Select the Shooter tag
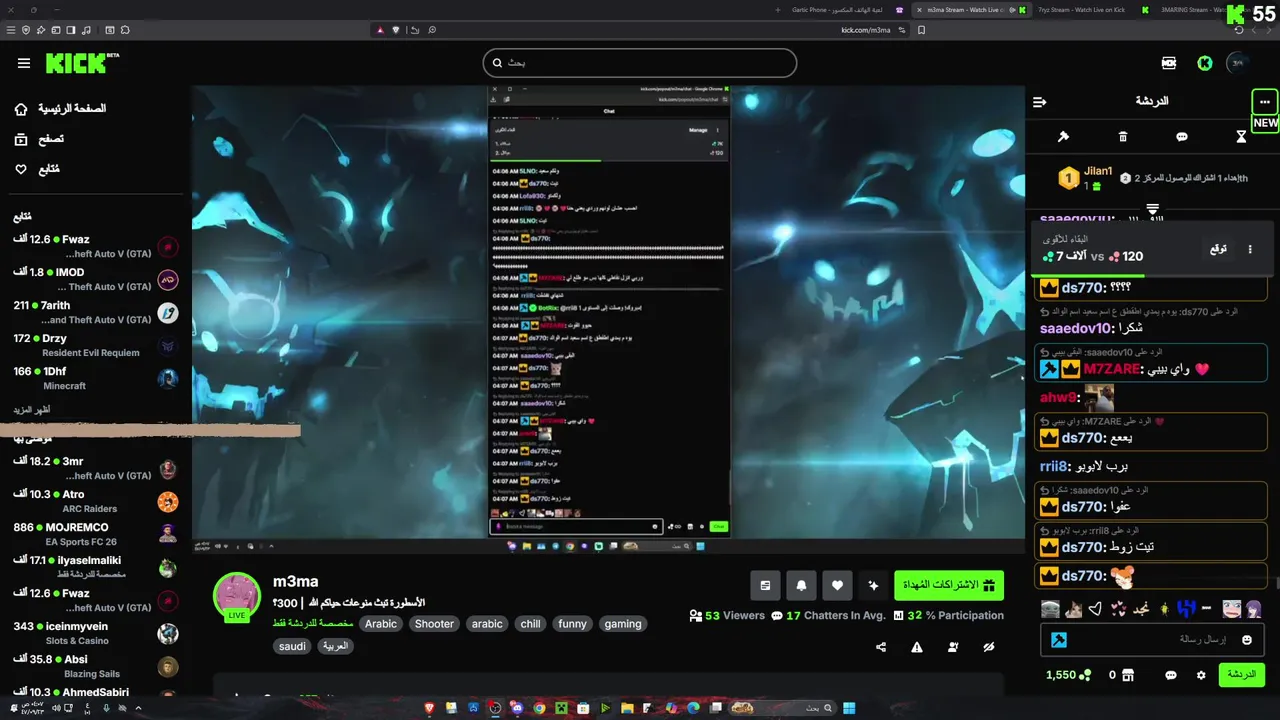The width and height of the screenshot is (1280, 720). [434, 624]
